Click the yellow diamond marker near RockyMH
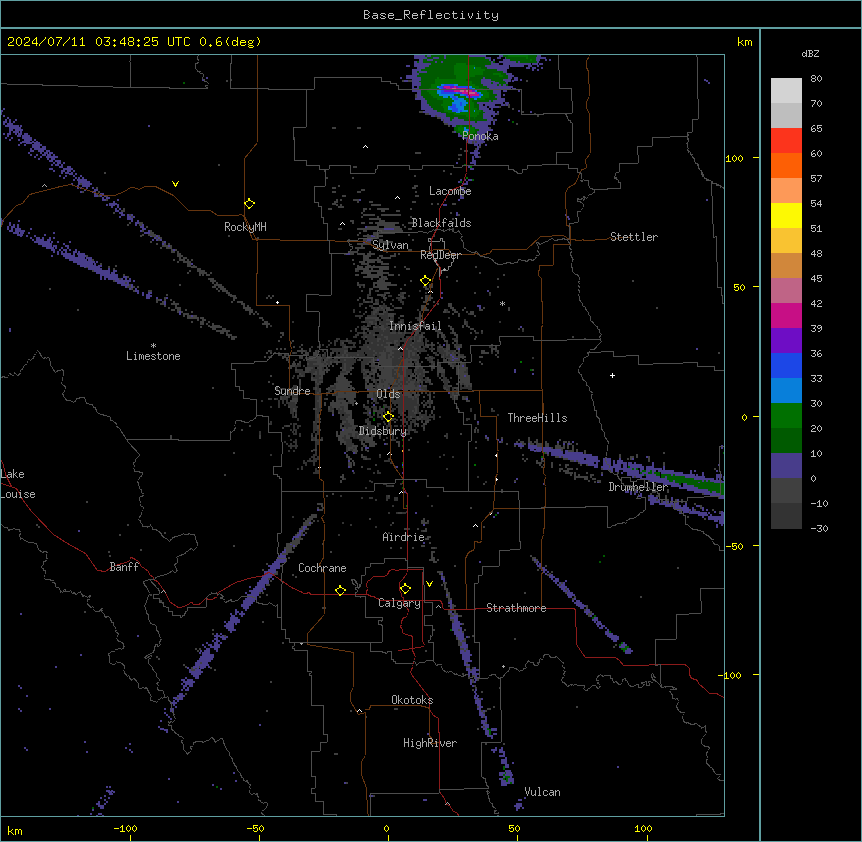The height and width of the screenshot is (842, 862). 249,204
